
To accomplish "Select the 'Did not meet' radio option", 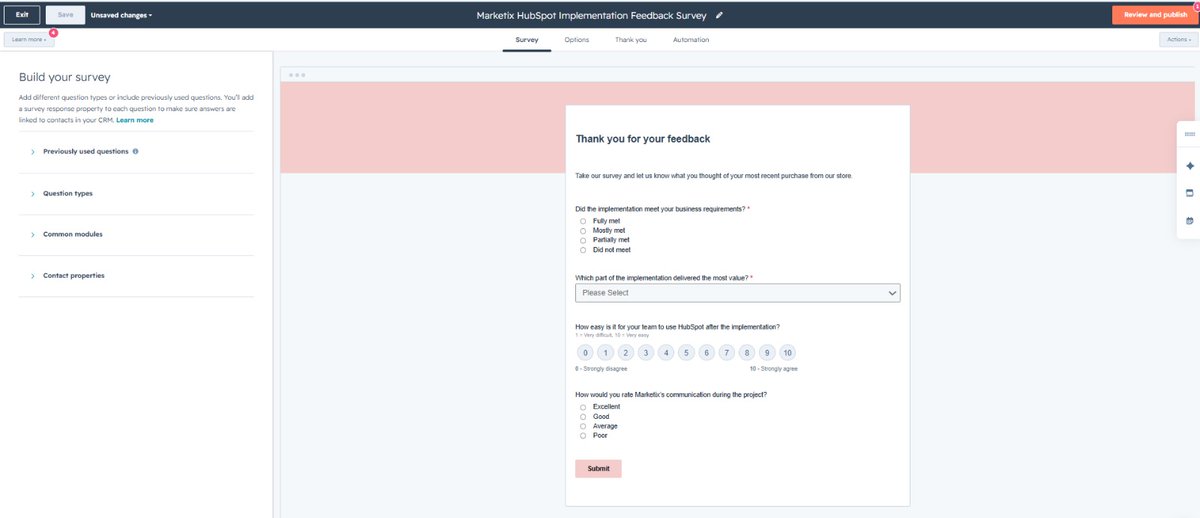I will click(x=583, y=250).
